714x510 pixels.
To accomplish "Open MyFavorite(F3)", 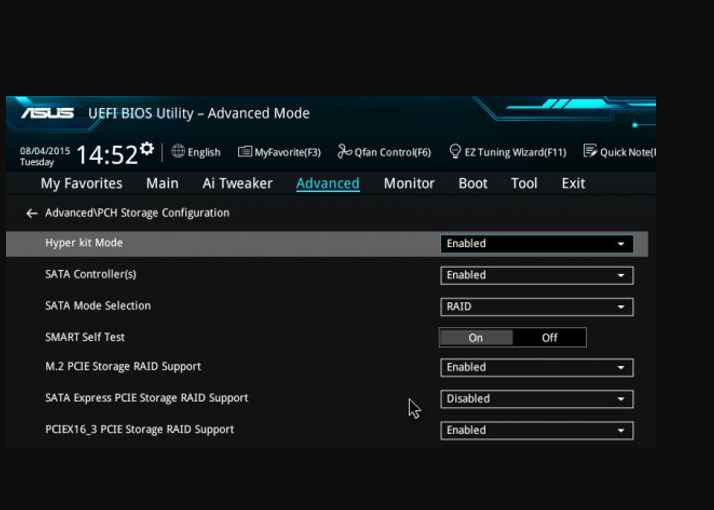I will pyautogui.click(x=279, y=152).
